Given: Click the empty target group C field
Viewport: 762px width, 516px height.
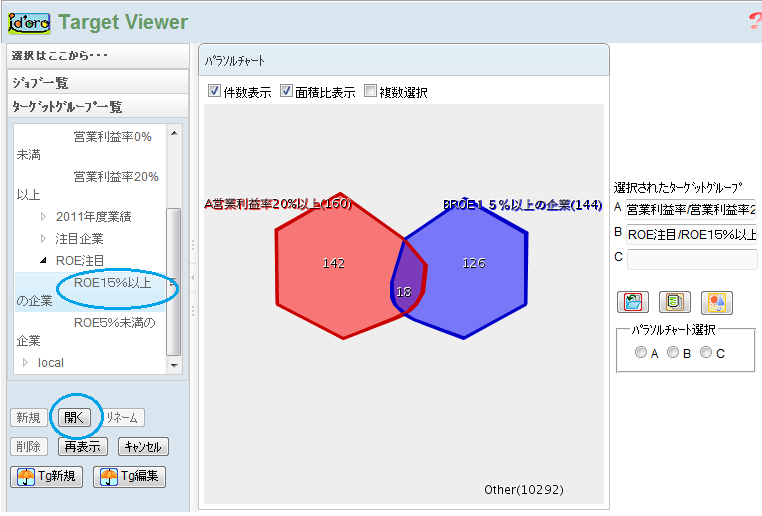Looking at the screenshot, I should pyautogui.click(x=691, y=259).
